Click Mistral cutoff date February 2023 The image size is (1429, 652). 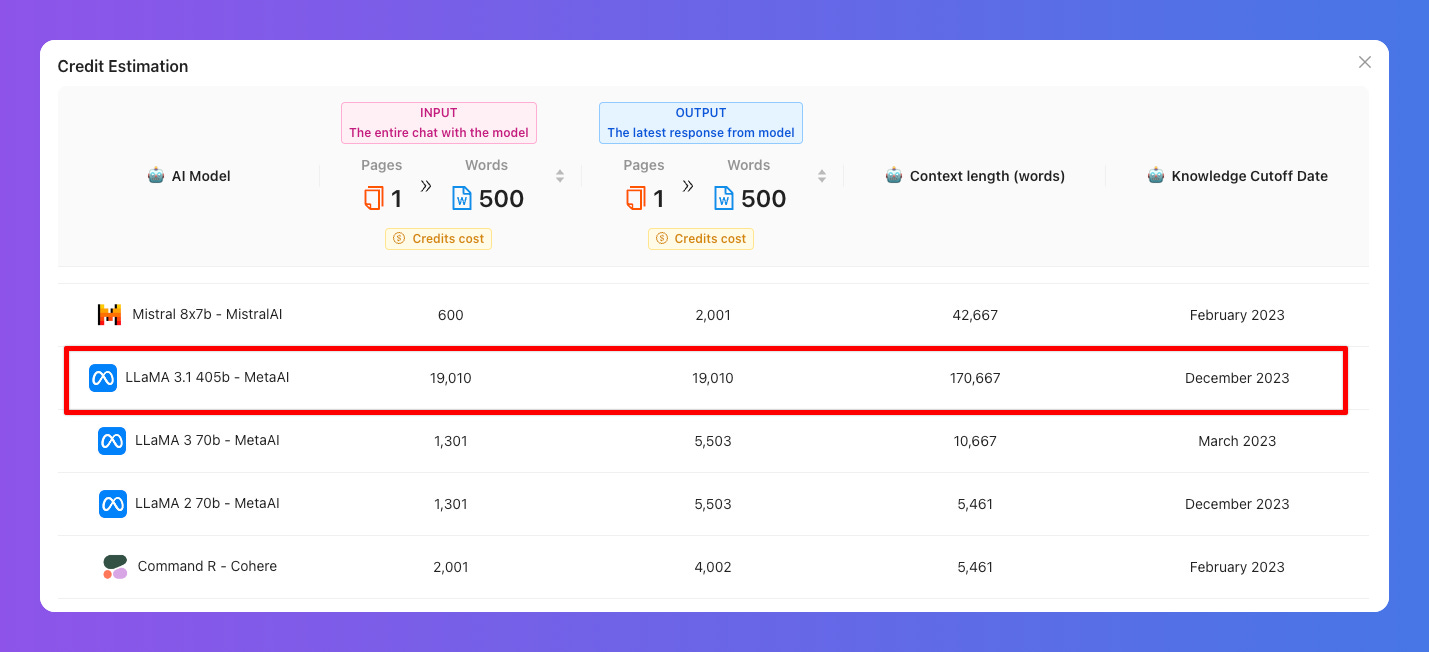pyautogui.click(x=1237, y=315)
